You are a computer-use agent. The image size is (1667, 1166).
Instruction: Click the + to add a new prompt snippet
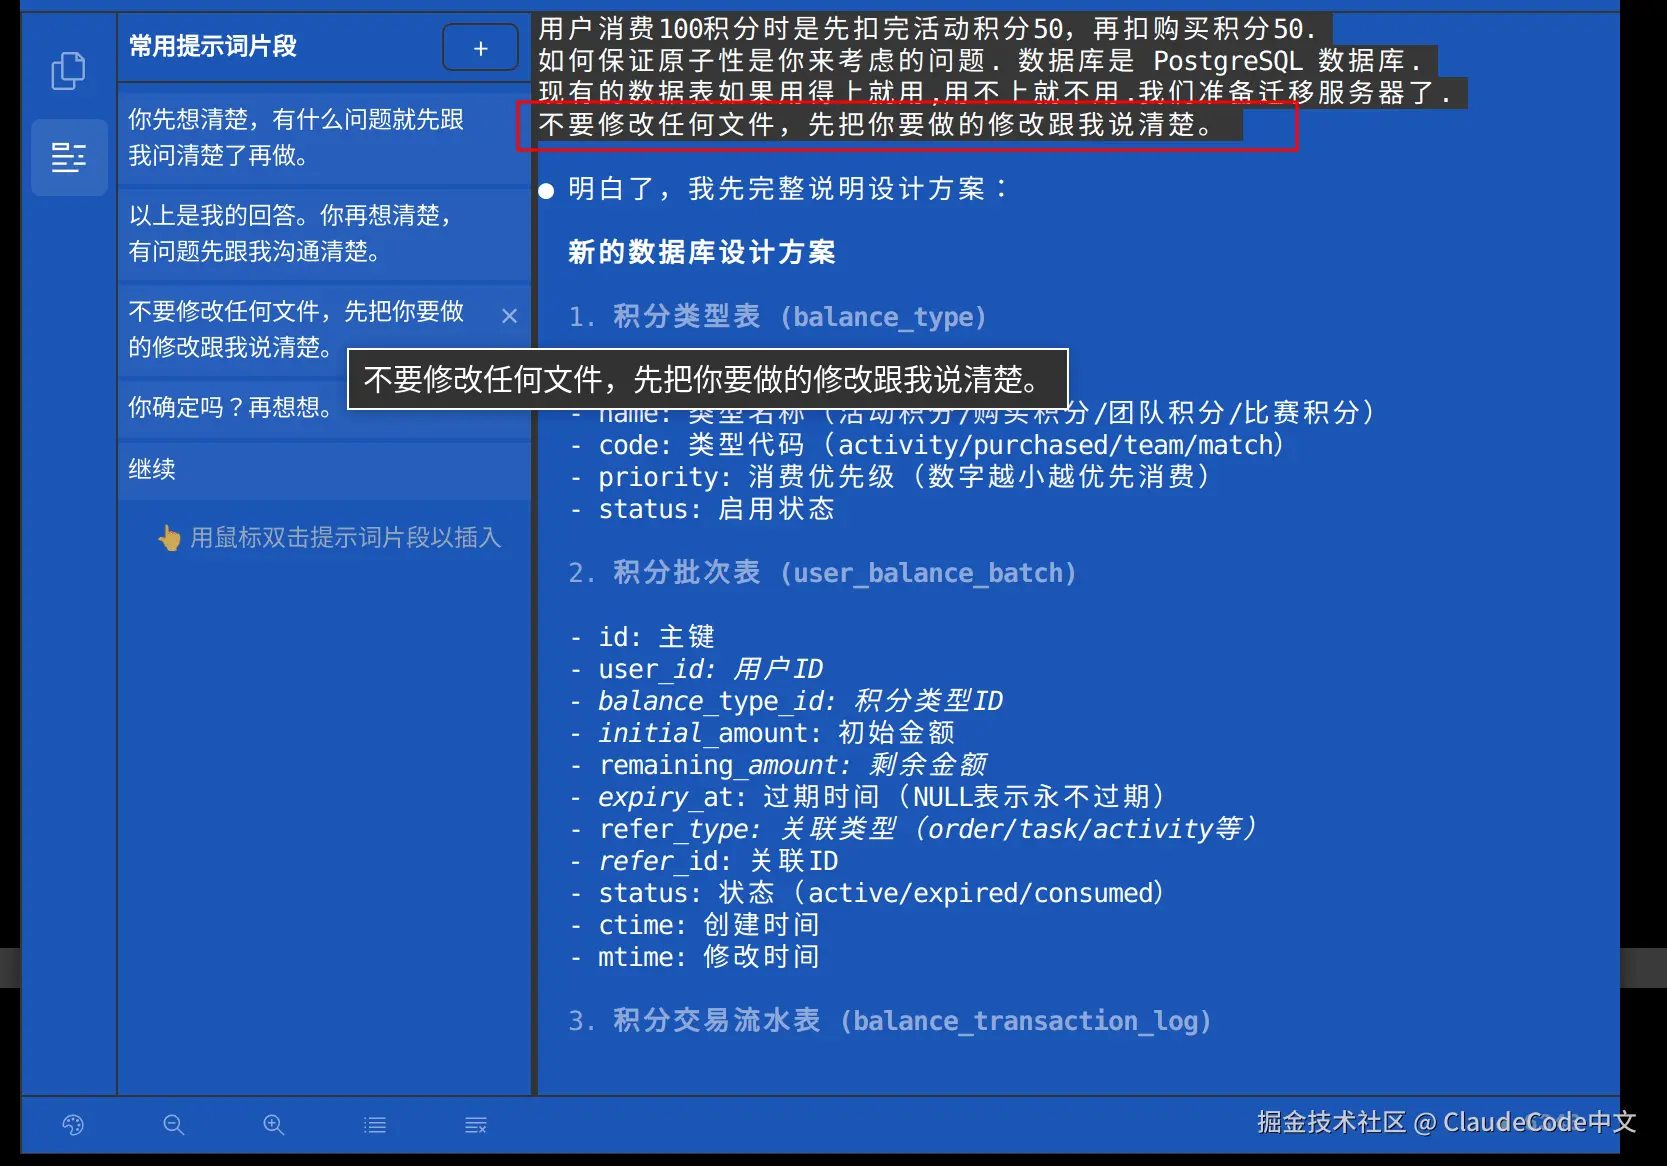[480, 47]
